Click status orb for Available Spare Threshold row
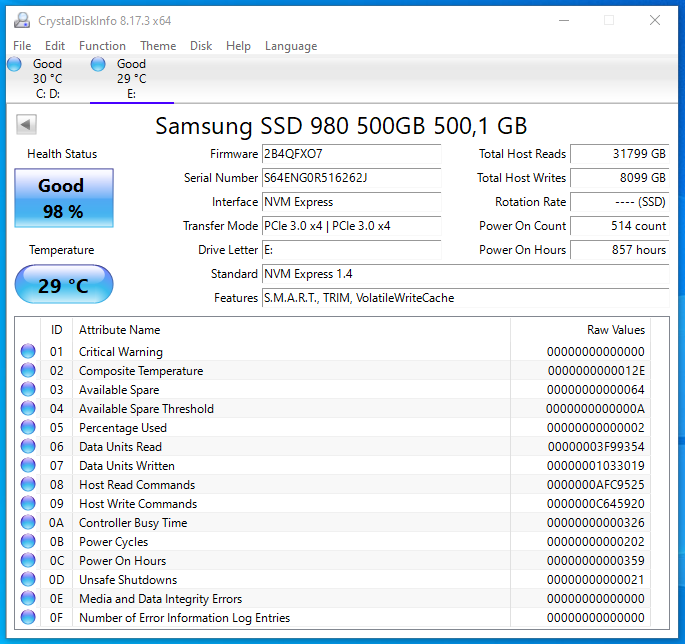Image resolution: width=685 pixels, height=644 pixels. (28, 409)
